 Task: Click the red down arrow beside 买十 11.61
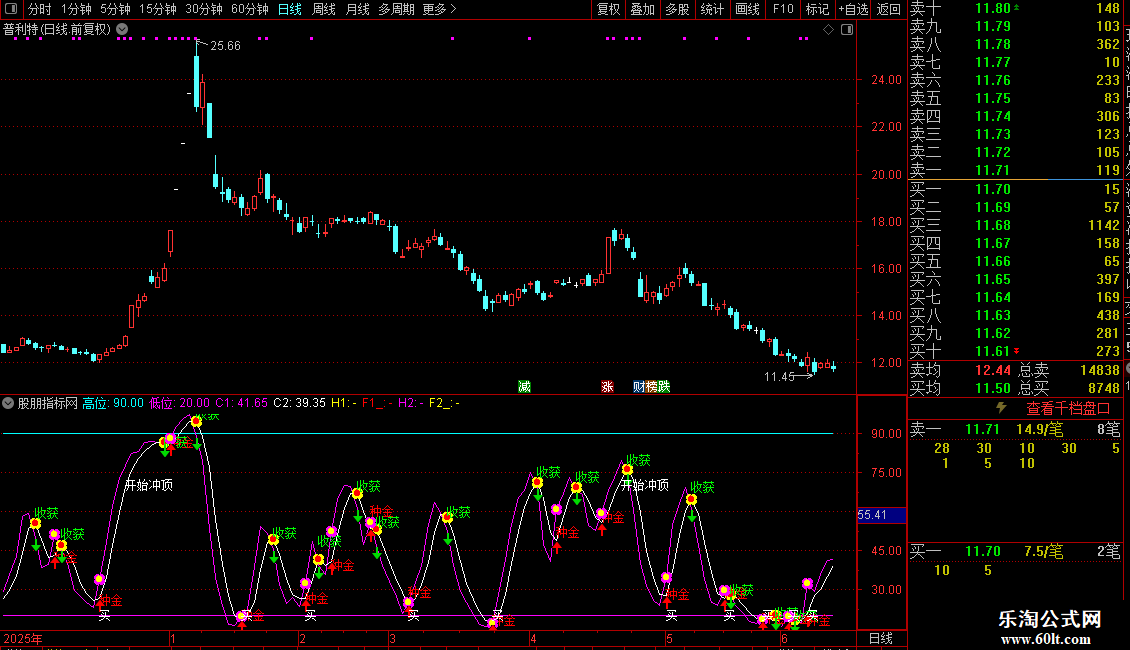pyautogui.click(x=1017, y=351)
